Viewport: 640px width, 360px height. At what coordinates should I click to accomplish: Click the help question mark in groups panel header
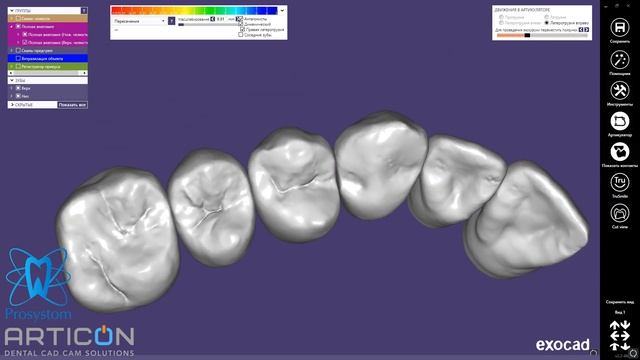(84, 11)
